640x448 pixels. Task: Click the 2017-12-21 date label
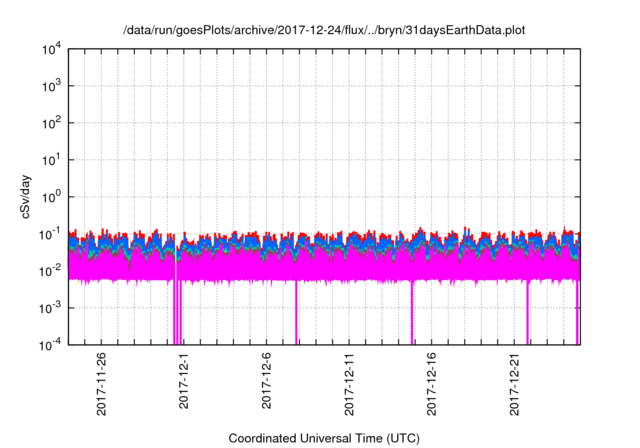pyautogui.click(x=514, y=384)
